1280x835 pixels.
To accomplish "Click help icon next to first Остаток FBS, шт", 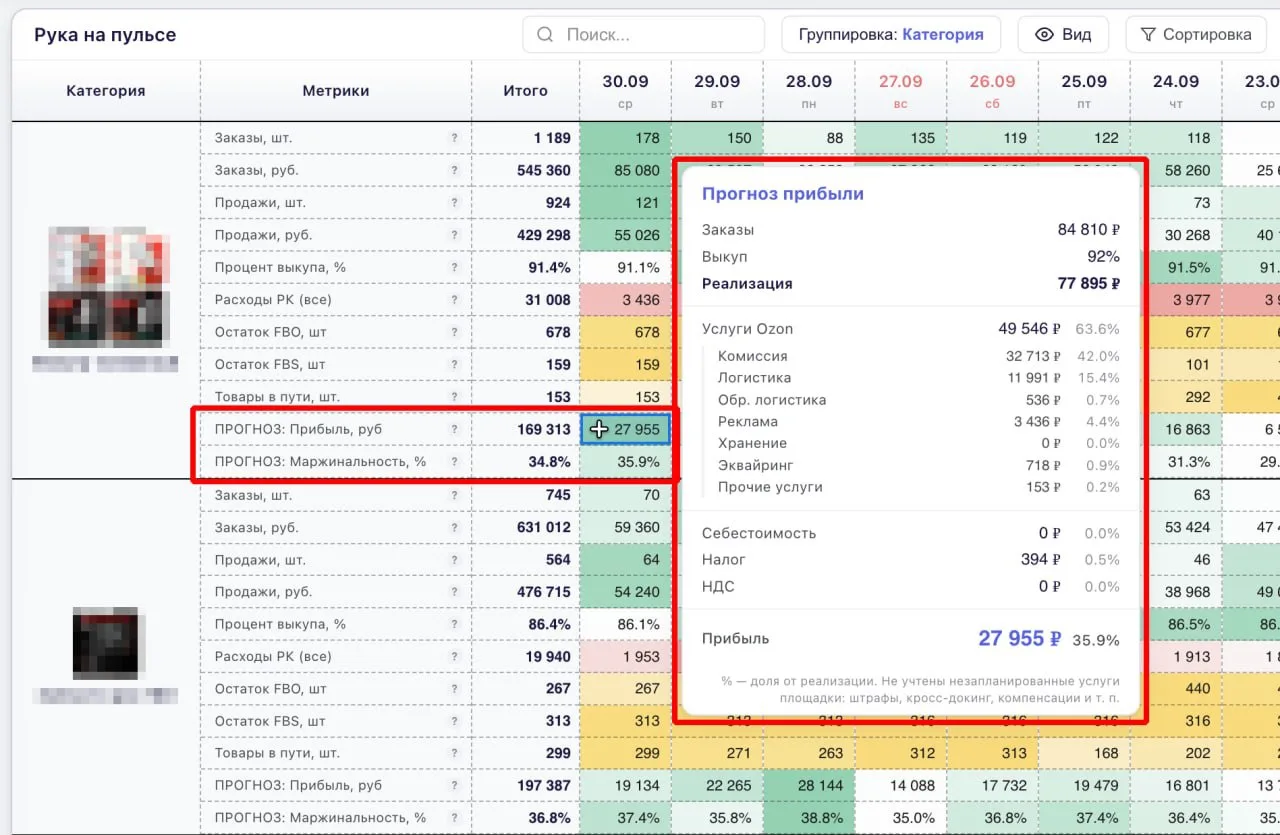I will tap(454, 365).
